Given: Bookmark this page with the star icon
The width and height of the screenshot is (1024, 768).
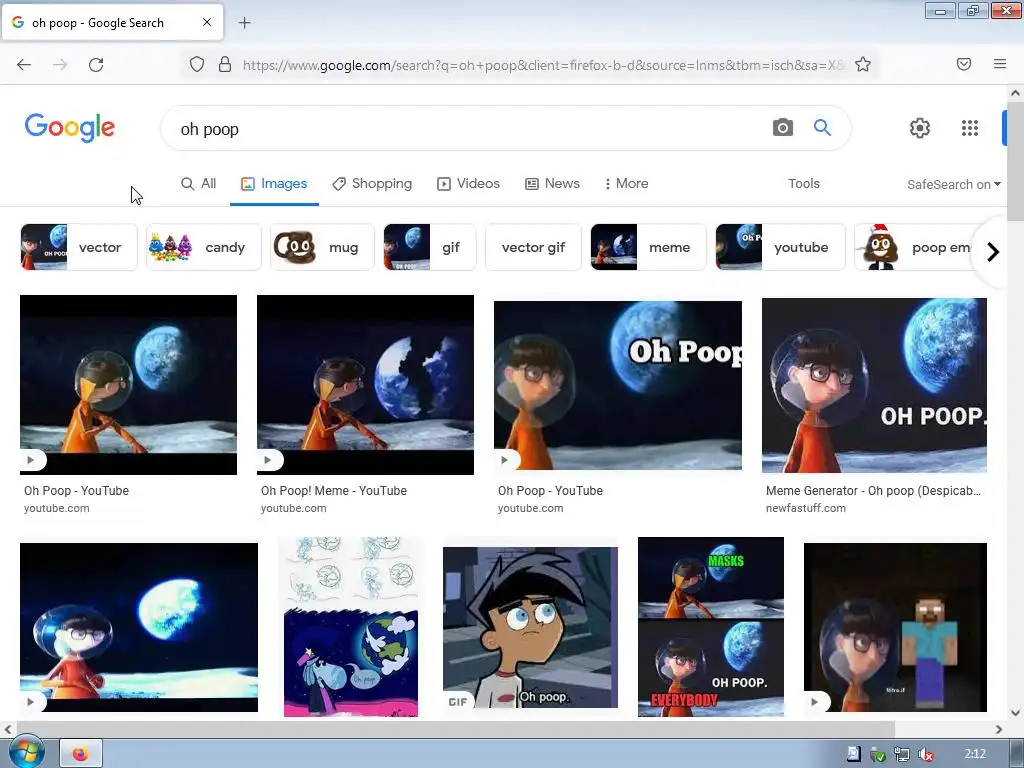Looking at the screenshot, I should coord(863,65).
